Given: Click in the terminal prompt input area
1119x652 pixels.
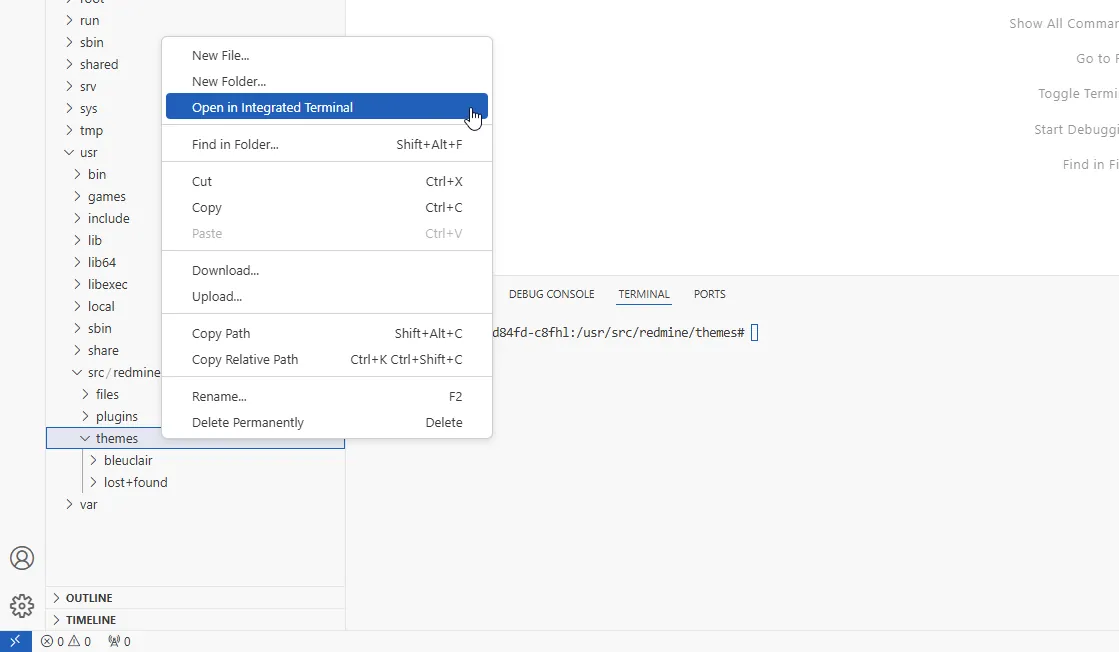Looking at the screenshot, I should point(755,332).
